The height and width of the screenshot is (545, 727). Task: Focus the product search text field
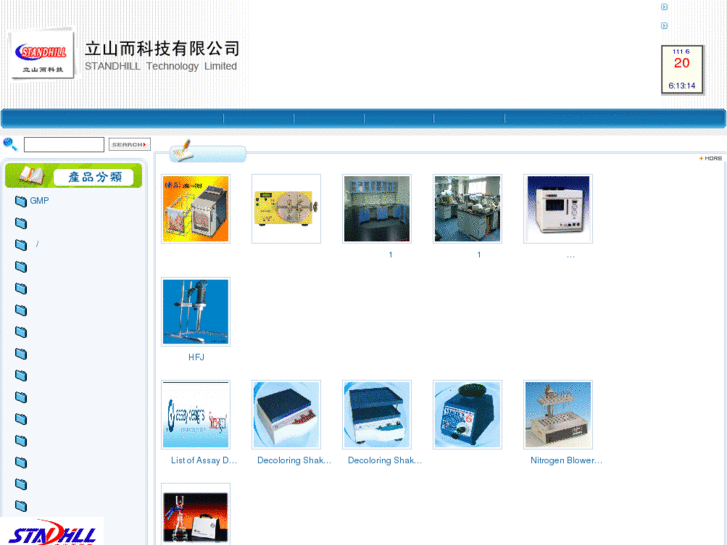[64, 144]
